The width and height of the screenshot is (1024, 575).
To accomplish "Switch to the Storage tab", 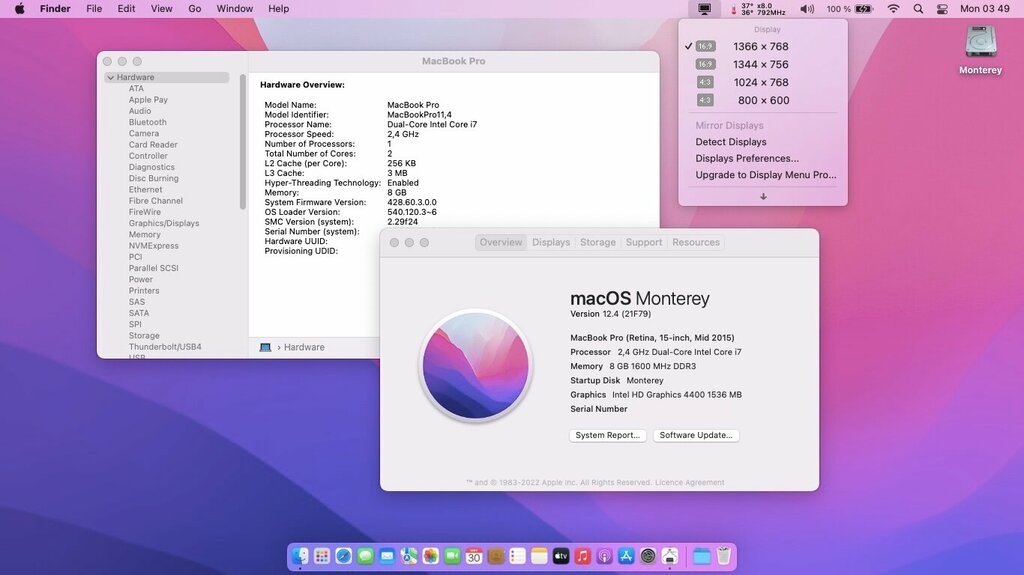I will 598,242.
